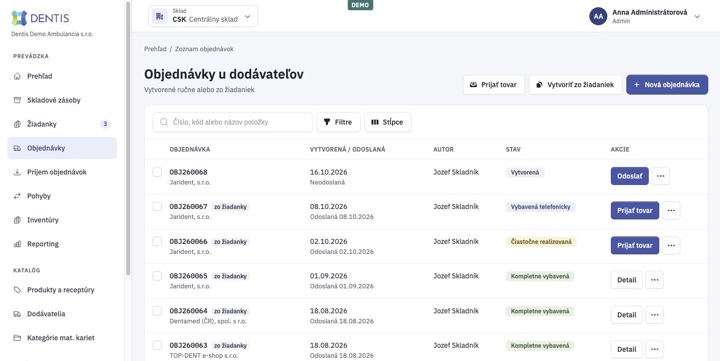Tick checkbox for order OBJ260065
Viewport: 720px width, 361px height.
tap(157, 276)
